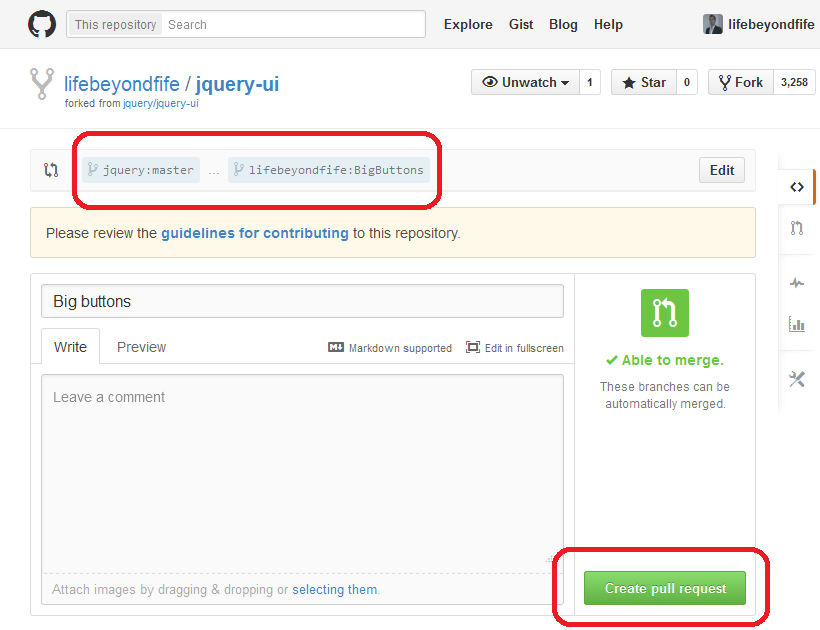Open the Graphs bar chart icon
The image size is (820, 630).
797,324
